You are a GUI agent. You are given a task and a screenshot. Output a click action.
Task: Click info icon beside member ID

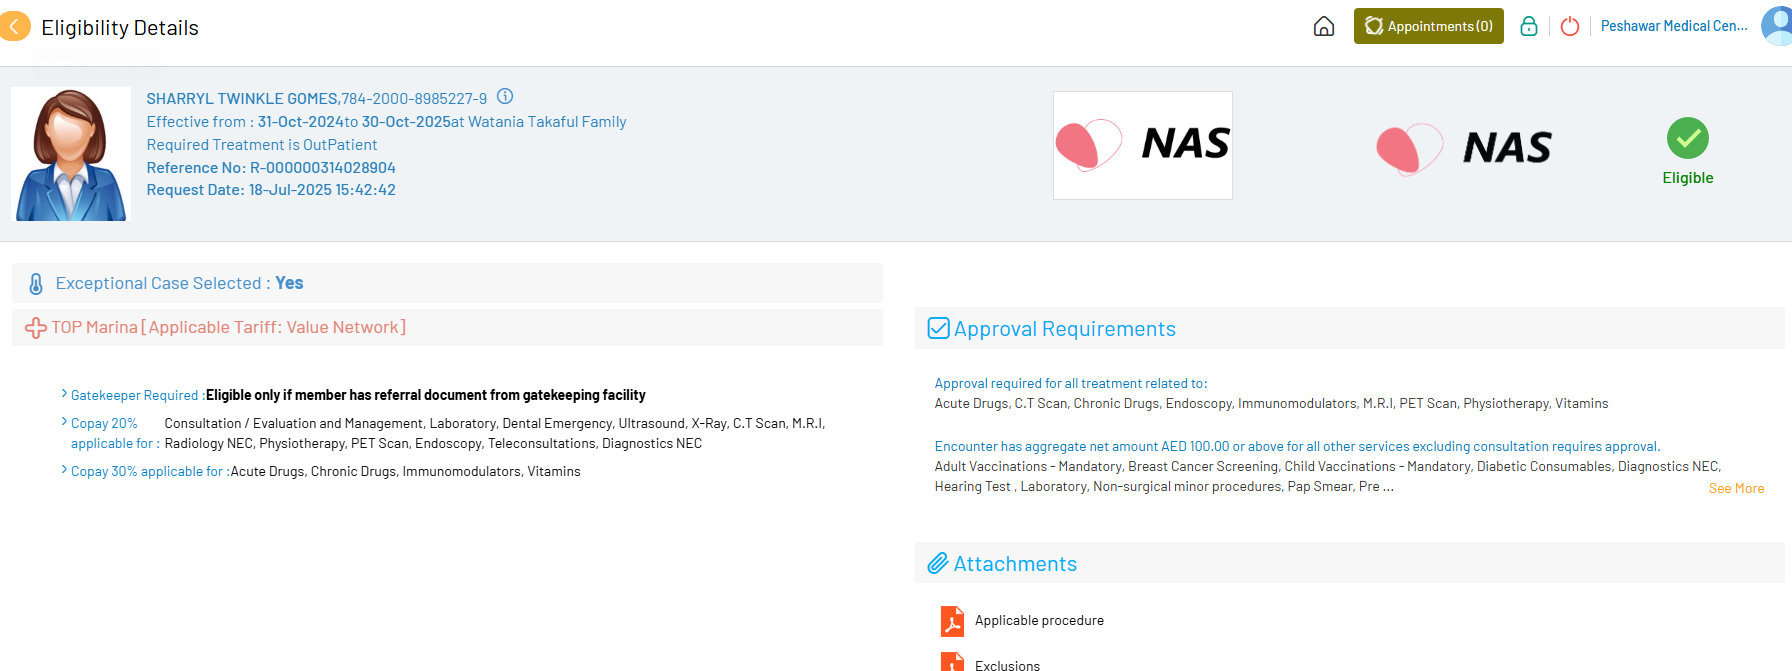click(505, 97)
